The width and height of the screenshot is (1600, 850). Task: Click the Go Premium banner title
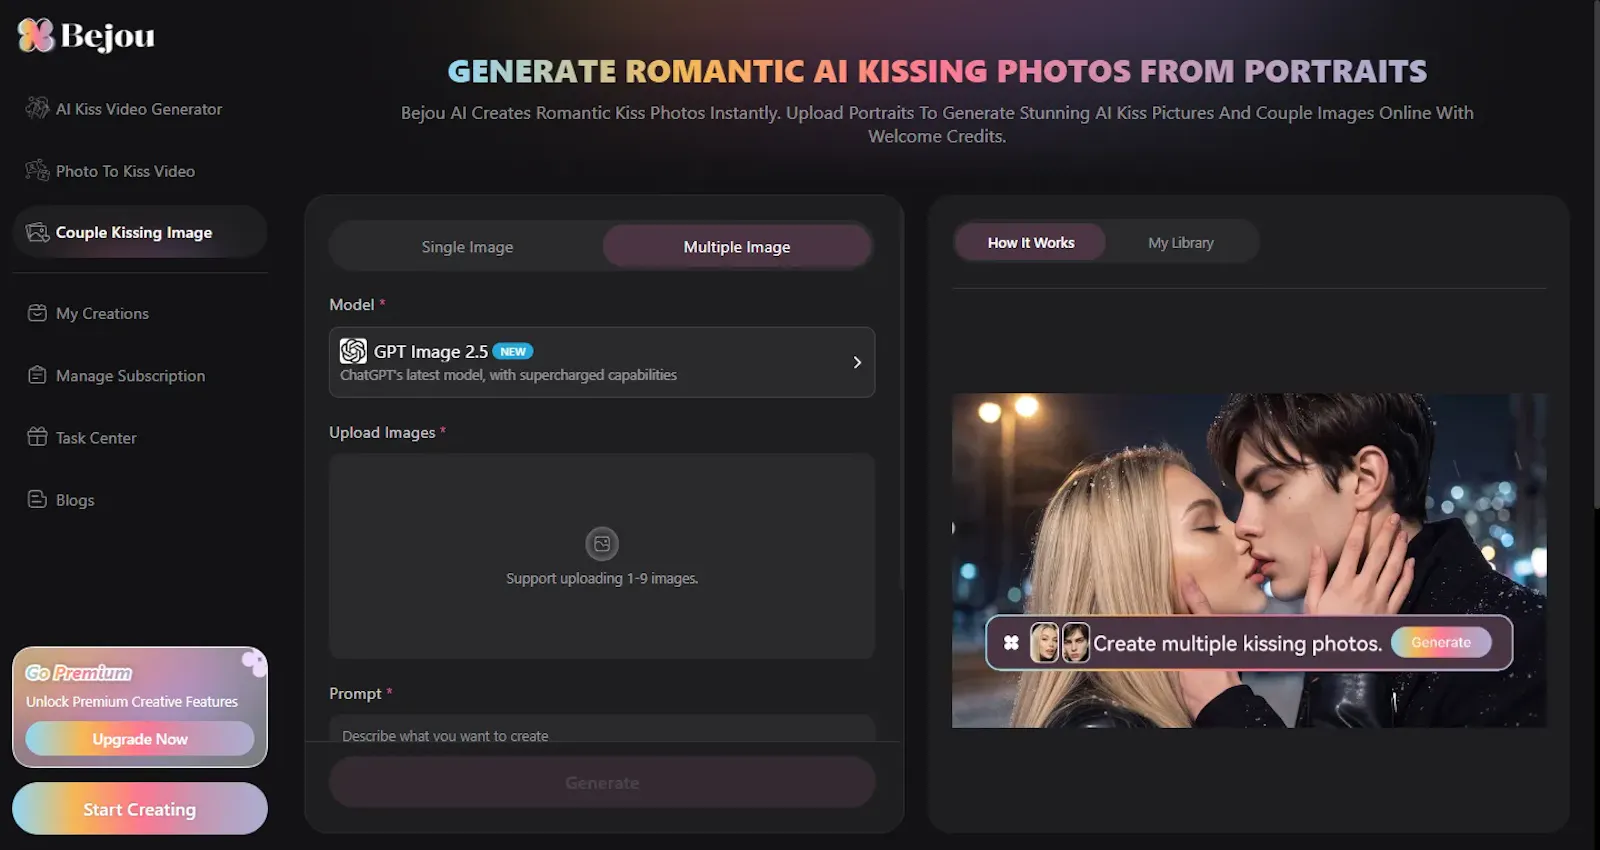(79, 673)
